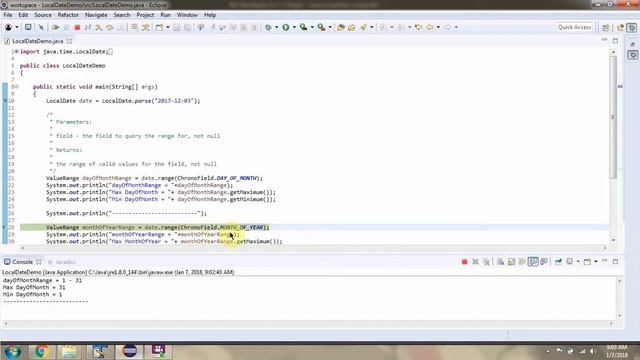Viewport: 640px width, 360px height.
Task: Click the External Tools run icon
Action: (x=321, y=27)
